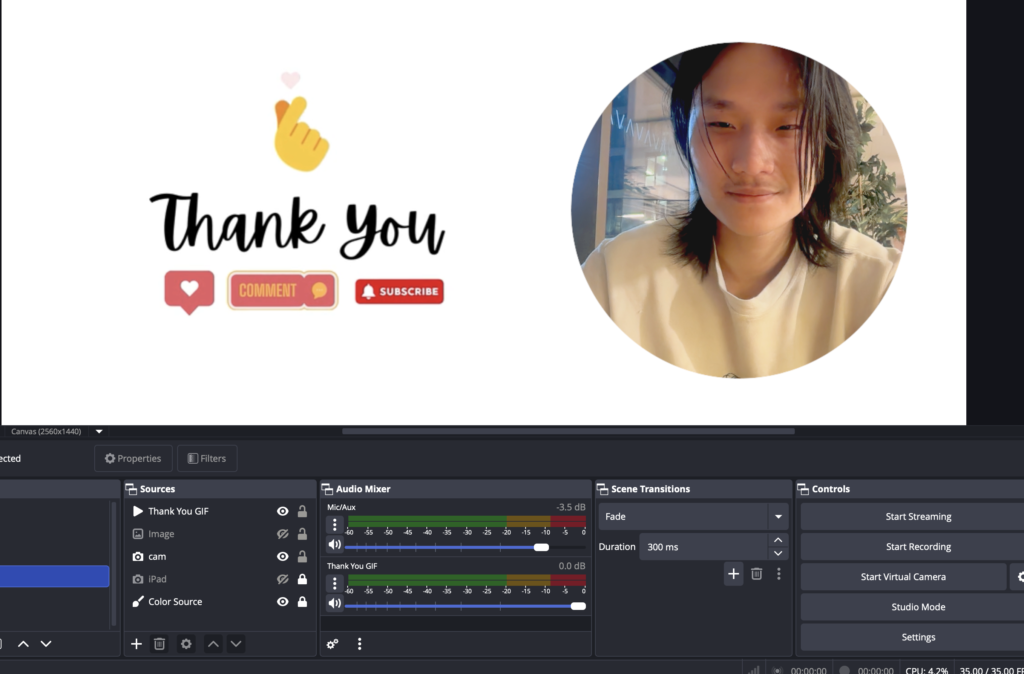Click Start Recording

(x=918, y=547)
